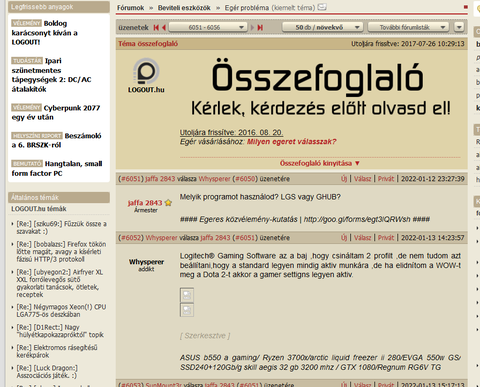Click the small red square at top right

point(465,7)
